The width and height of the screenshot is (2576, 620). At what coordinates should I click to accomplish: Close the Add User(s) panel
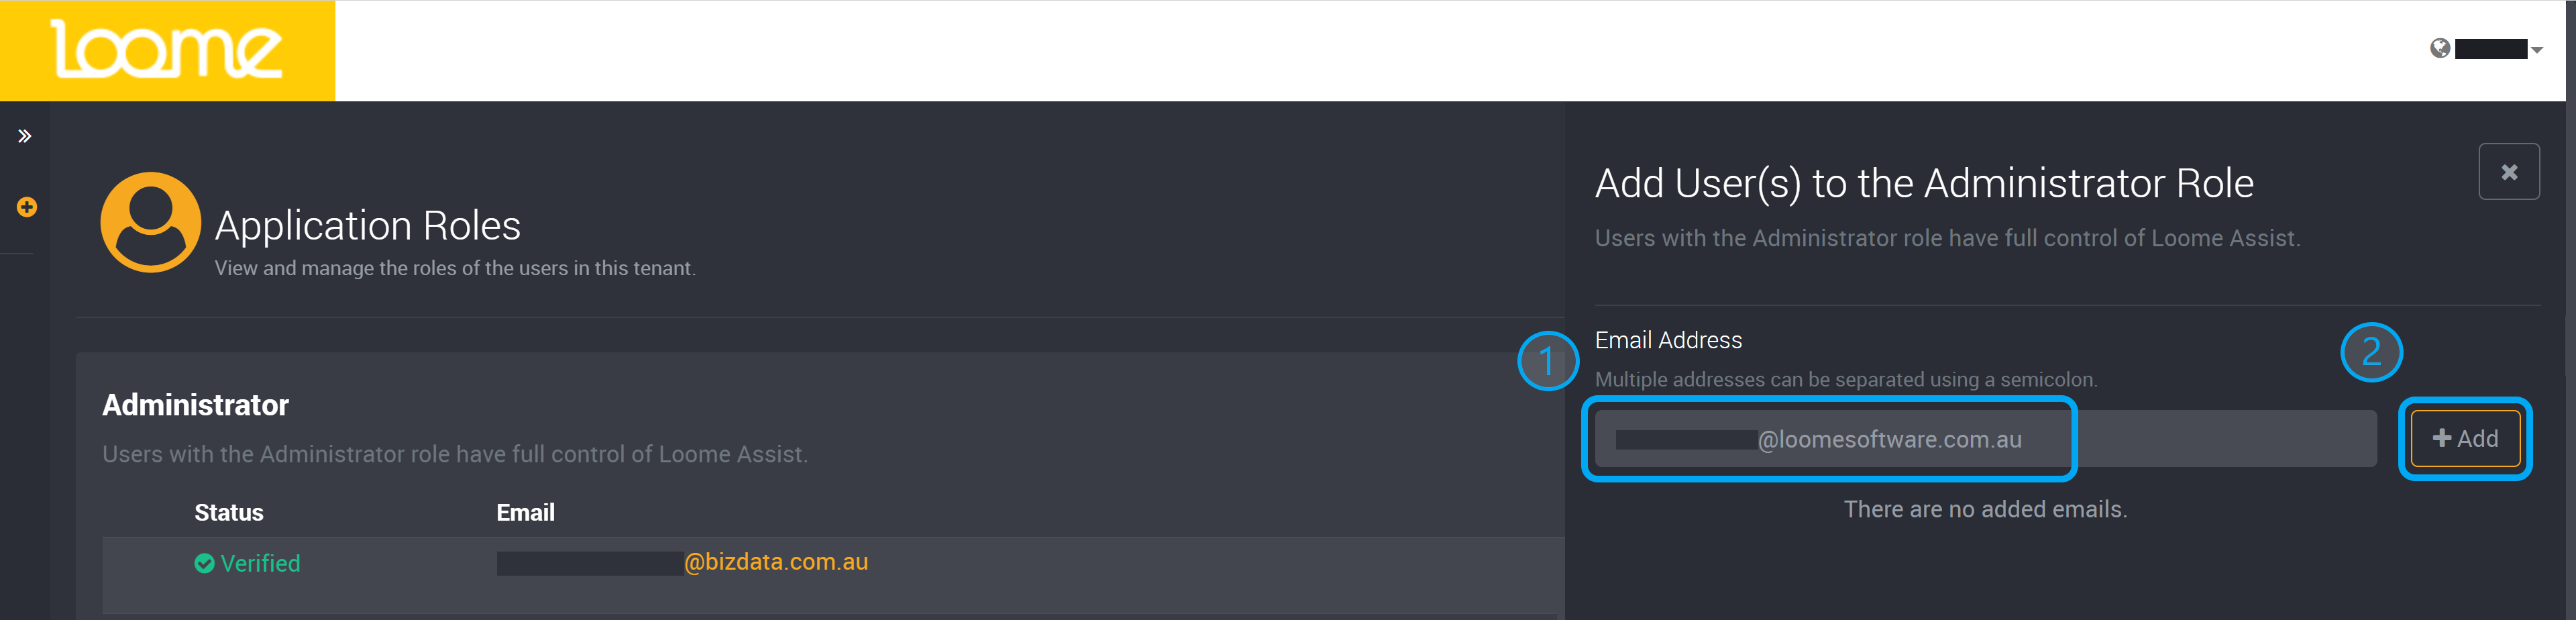2508,172
